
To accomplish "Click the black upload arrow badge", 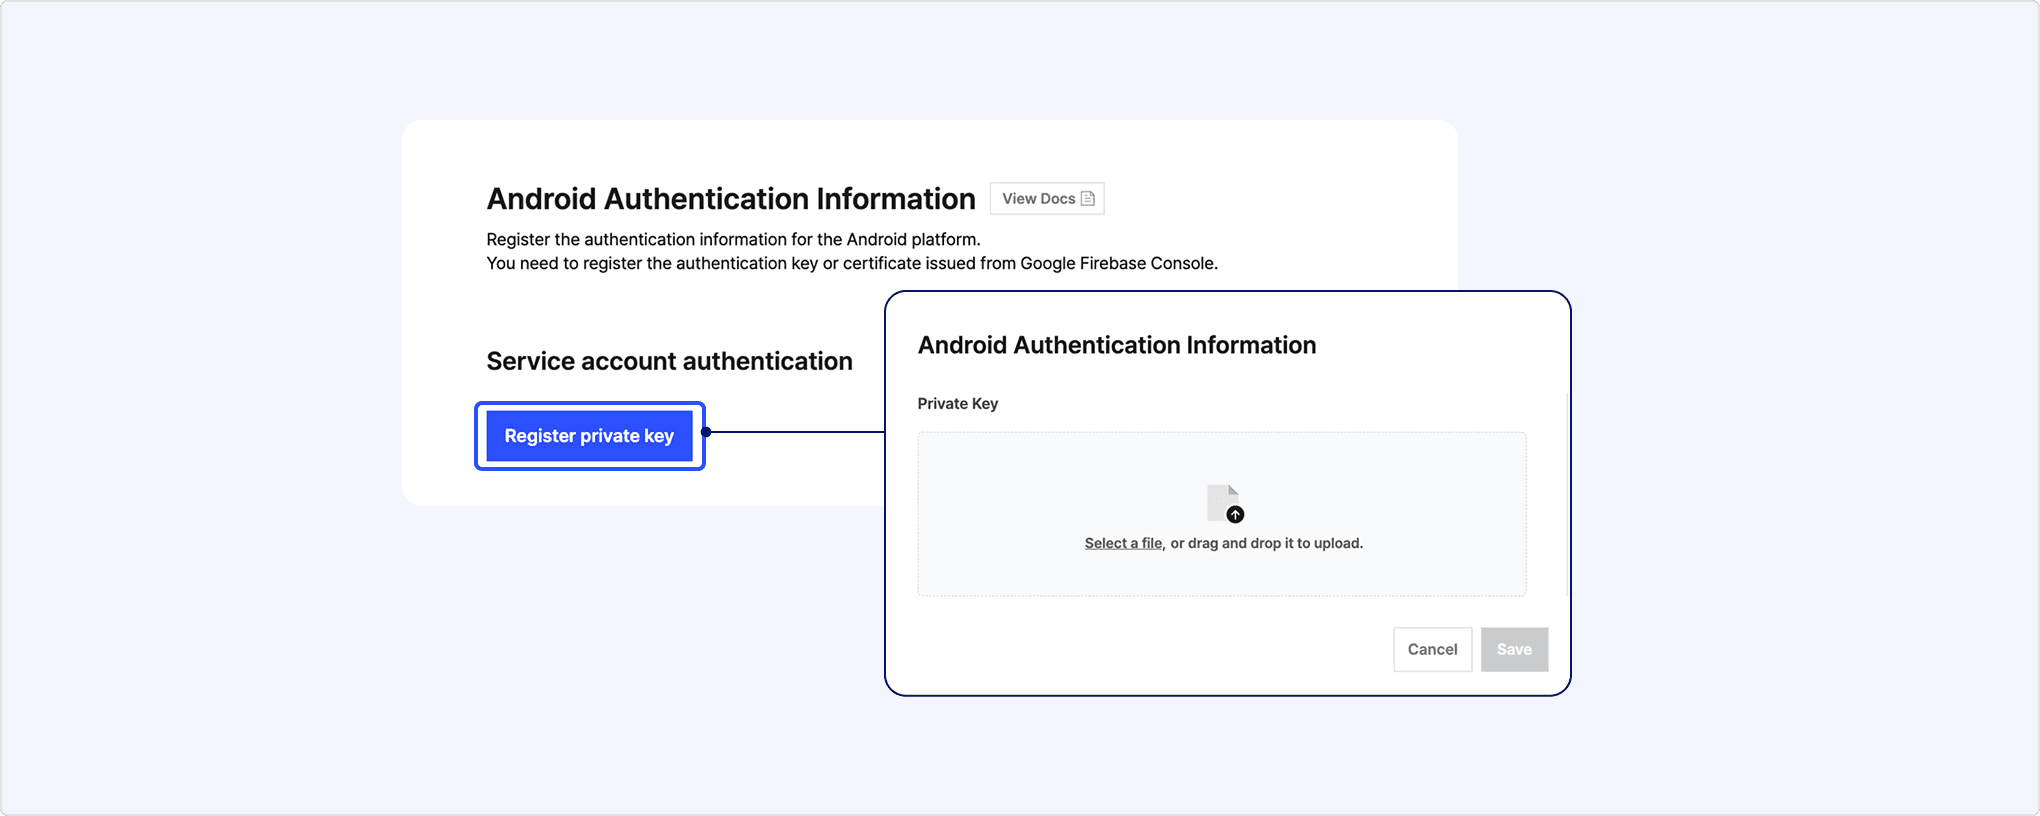I will (x=1236, y=515).
